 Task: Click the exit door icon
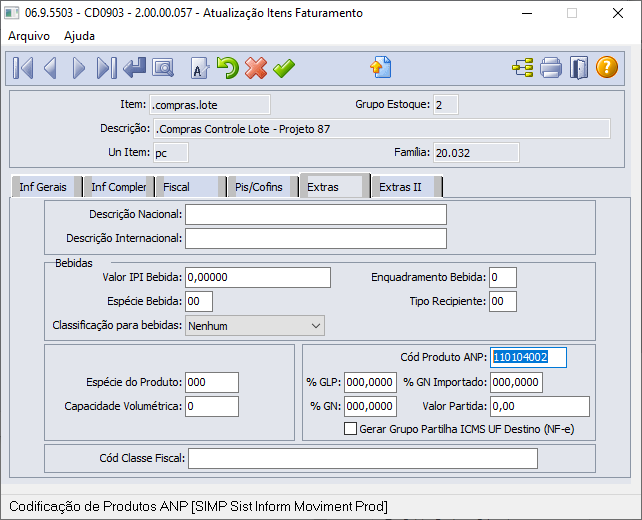579,68
